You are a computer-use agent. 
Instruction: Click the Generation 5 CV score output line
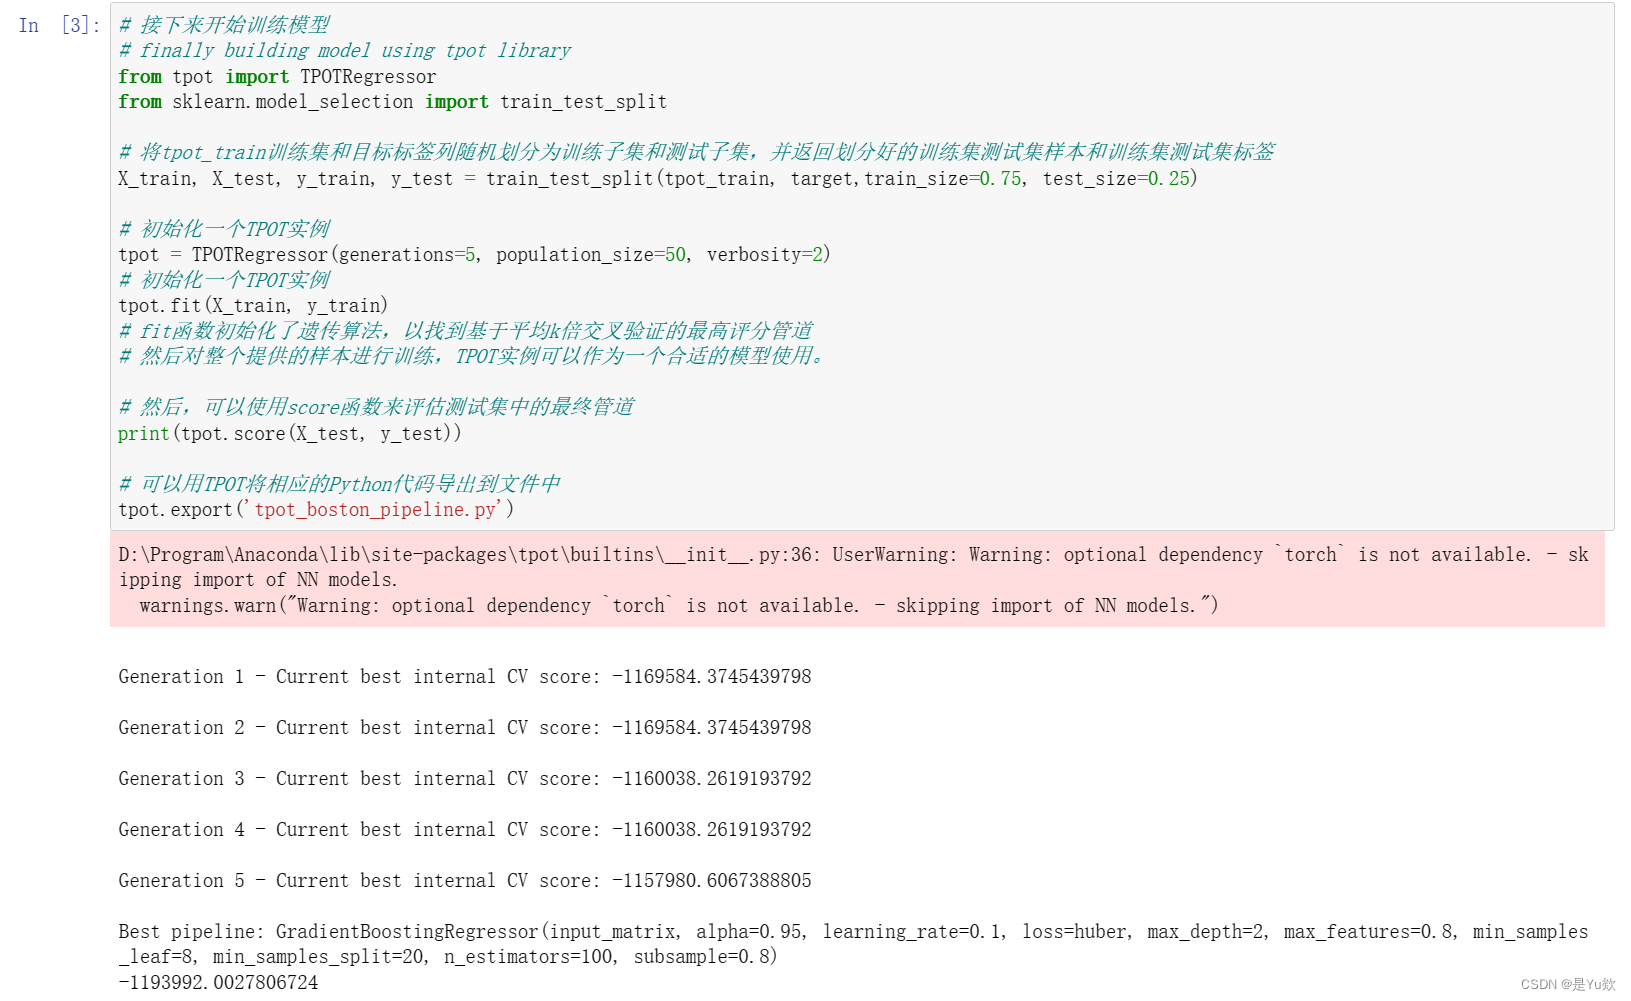point(465,881)
